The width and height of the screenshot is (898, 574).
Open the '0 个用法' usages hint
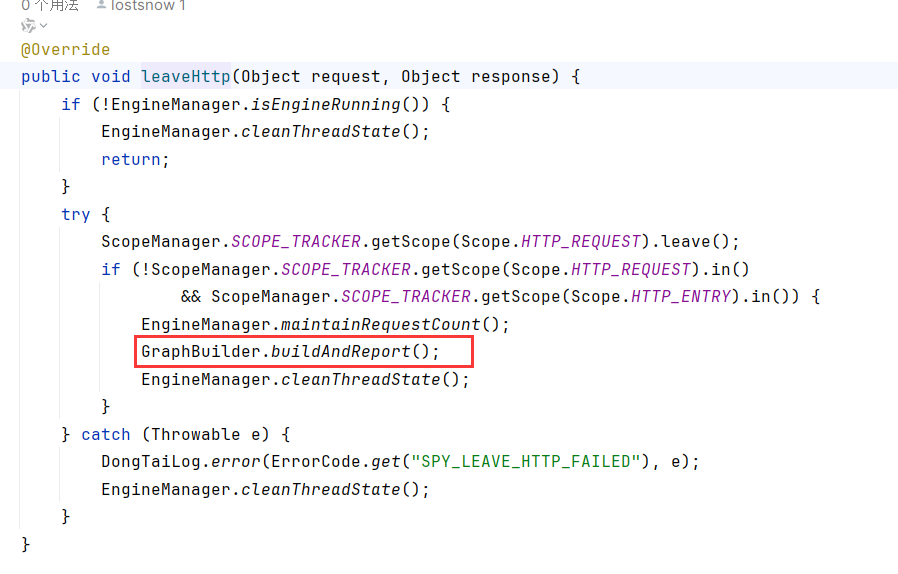[50, 6]
